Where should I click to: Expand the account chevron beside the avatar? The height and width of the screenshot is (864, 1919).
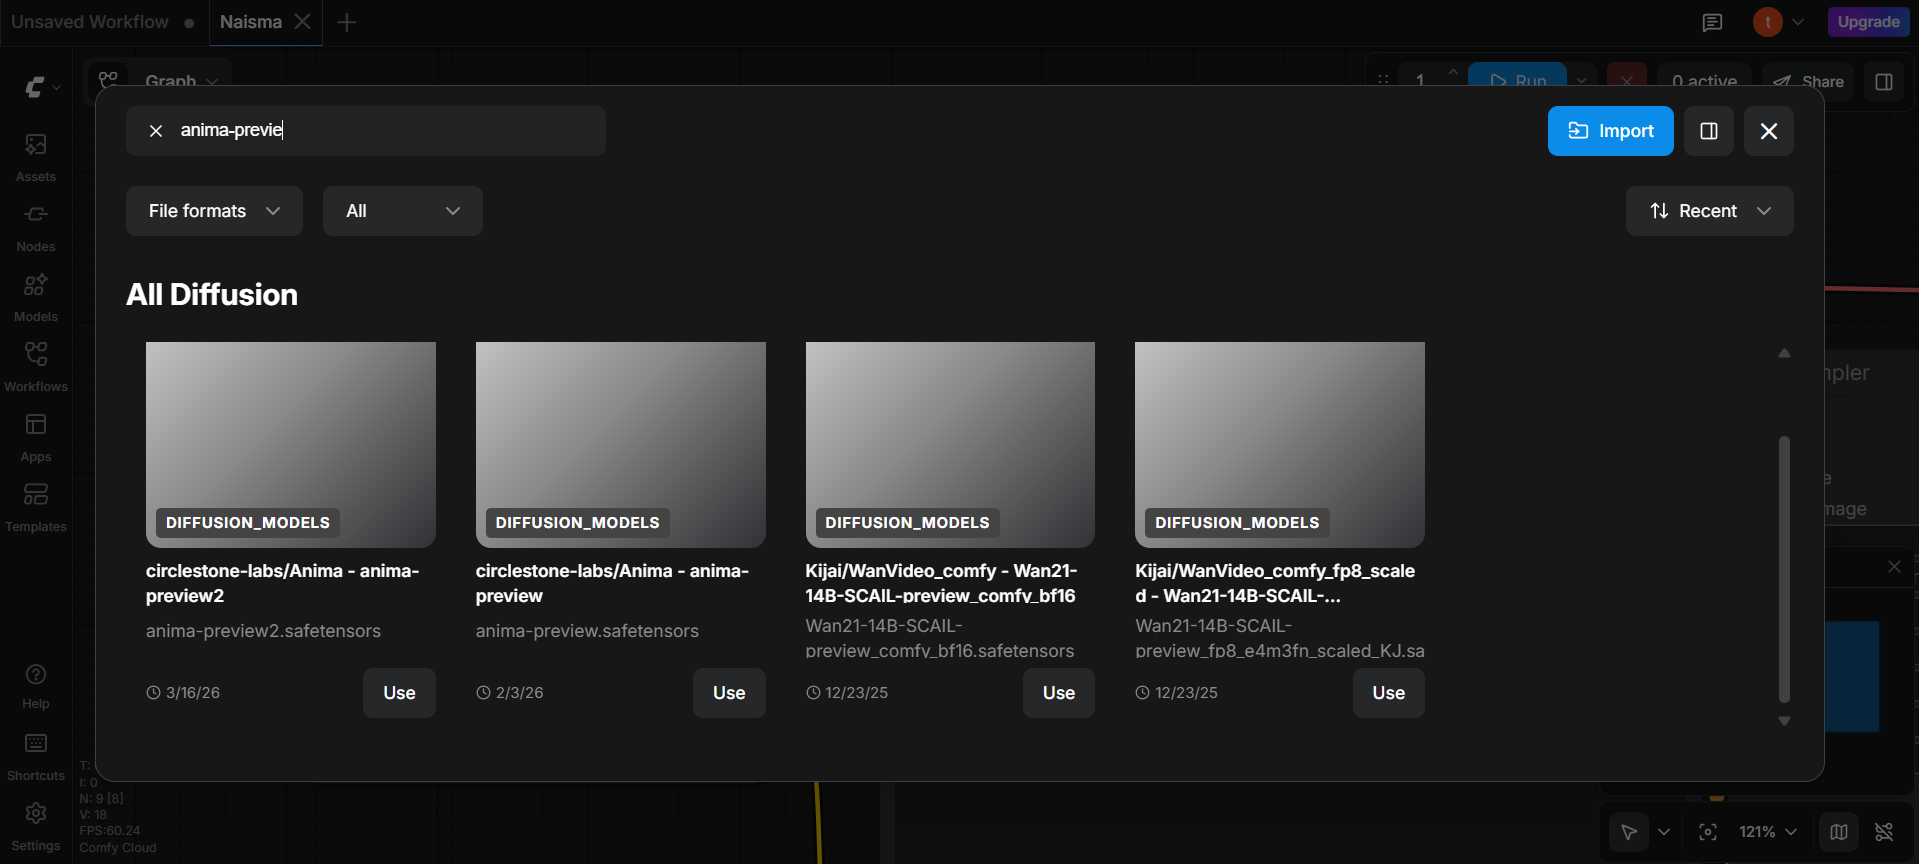point(1798,22)
